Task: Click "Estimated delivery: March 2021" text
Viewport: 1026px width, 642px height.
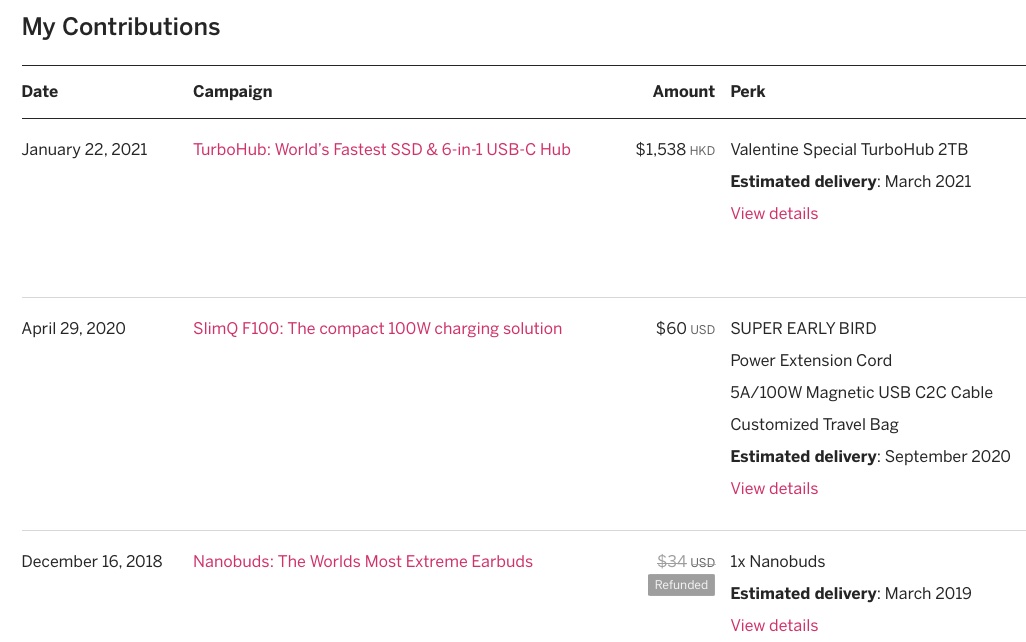Action: click(x=851, y=181)
